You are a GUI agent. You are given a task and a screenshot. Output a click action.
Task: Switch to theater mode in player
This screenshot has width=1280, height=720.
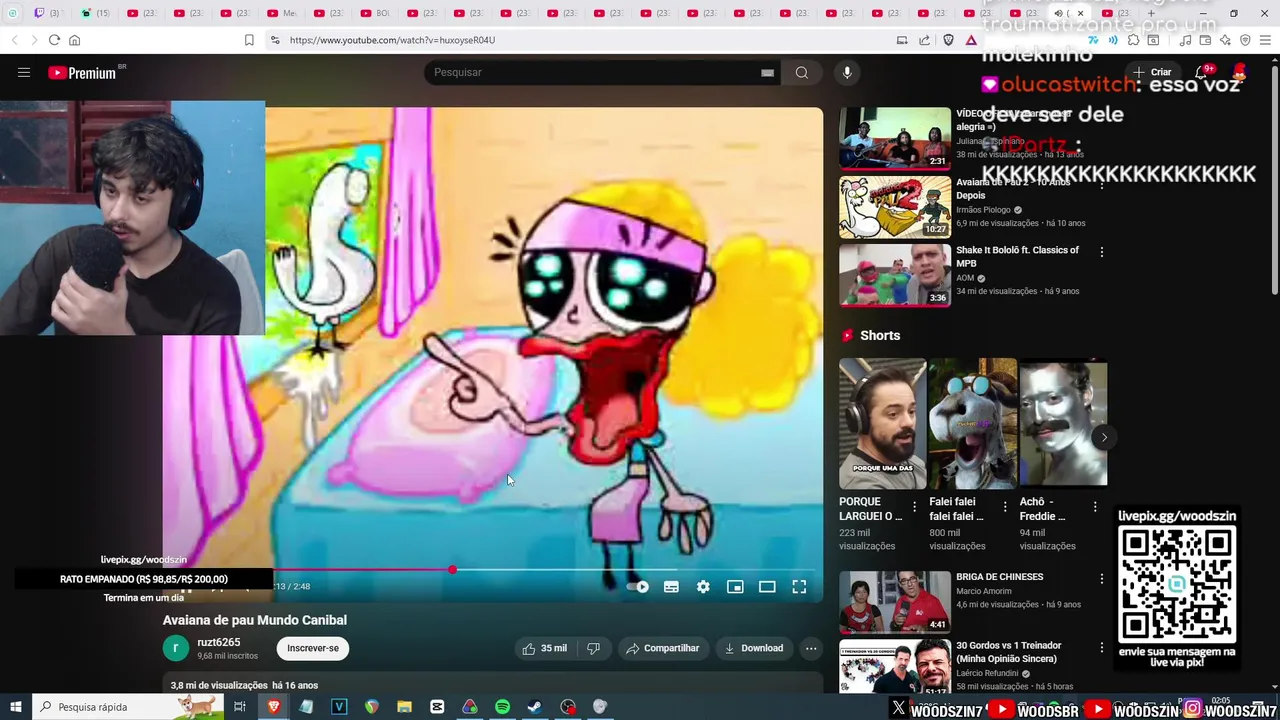click(767, 587)
